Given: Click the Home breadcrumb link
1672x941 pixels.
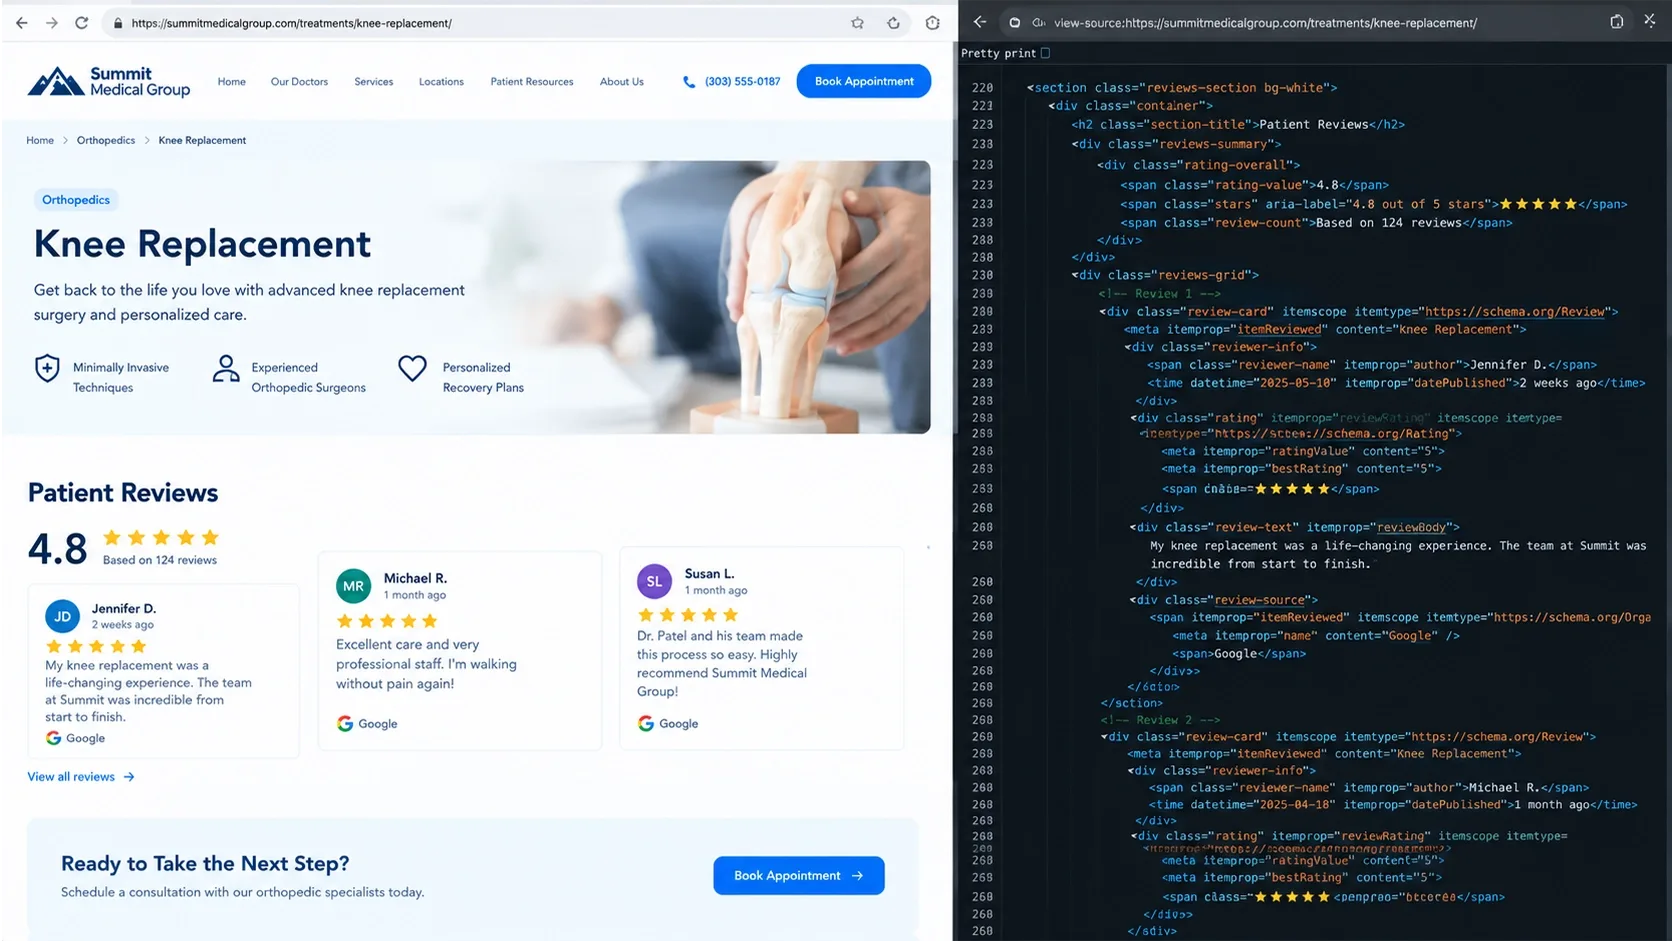Looking at the screenshot, I should tap(40, 140).
